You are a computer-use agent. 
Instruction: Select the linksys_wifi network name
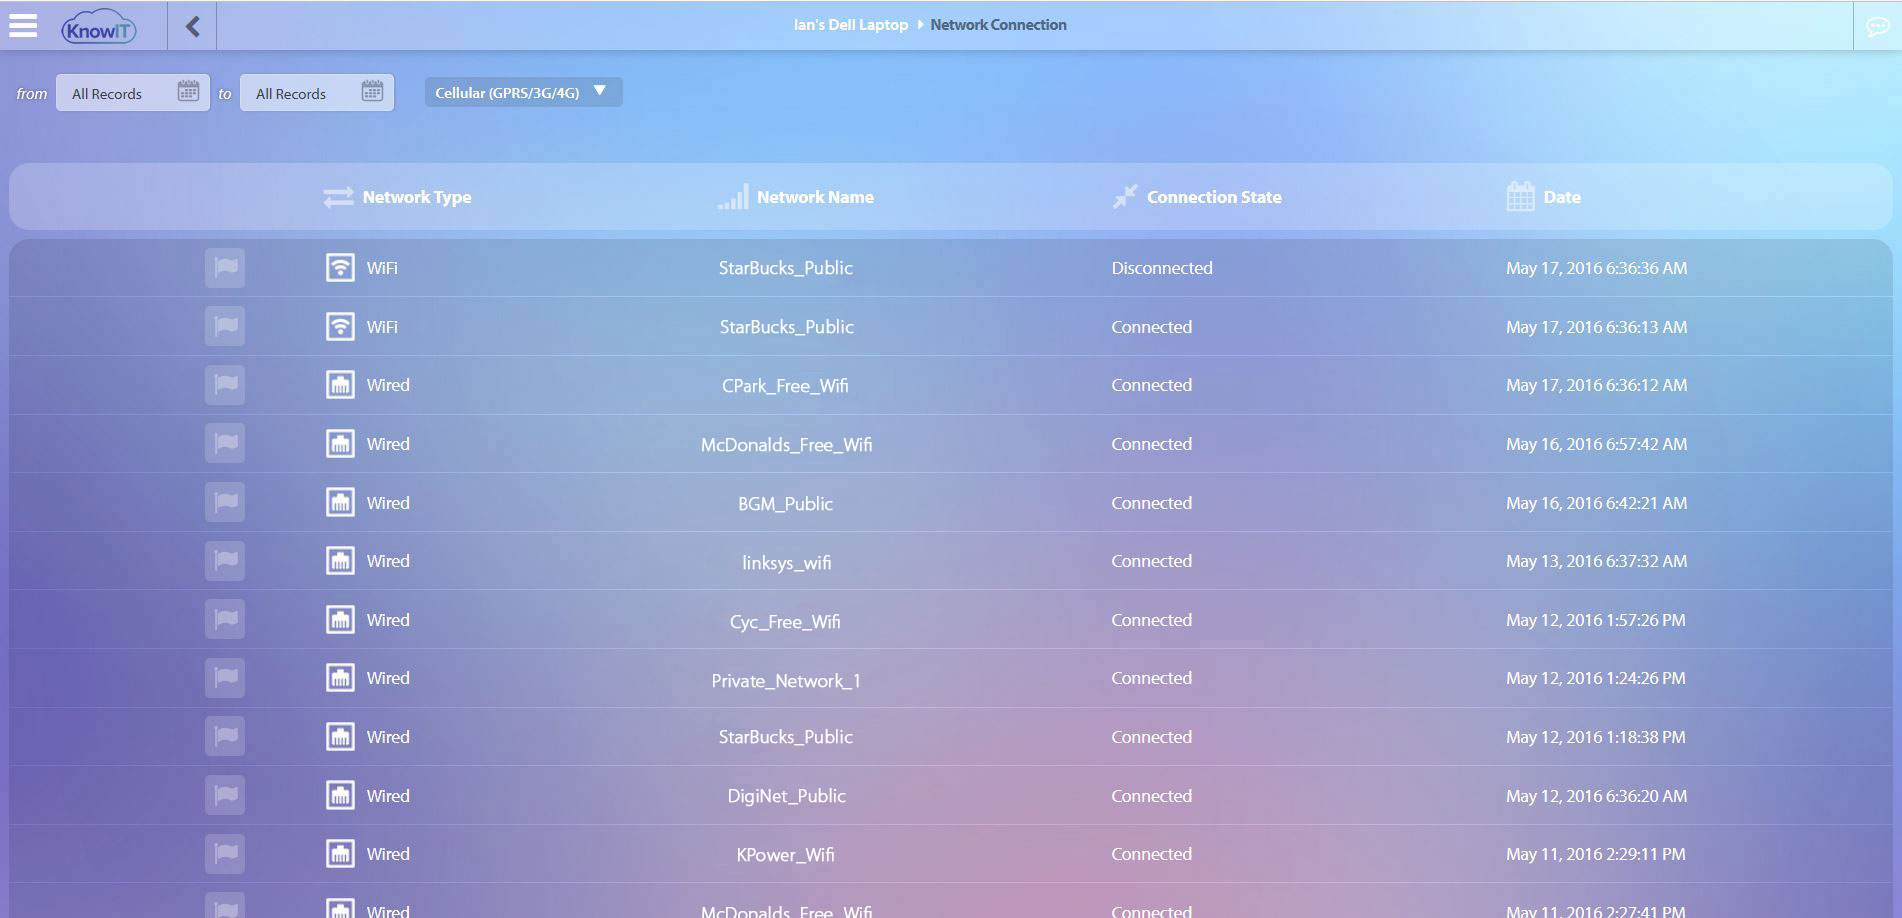coord(786,562)
